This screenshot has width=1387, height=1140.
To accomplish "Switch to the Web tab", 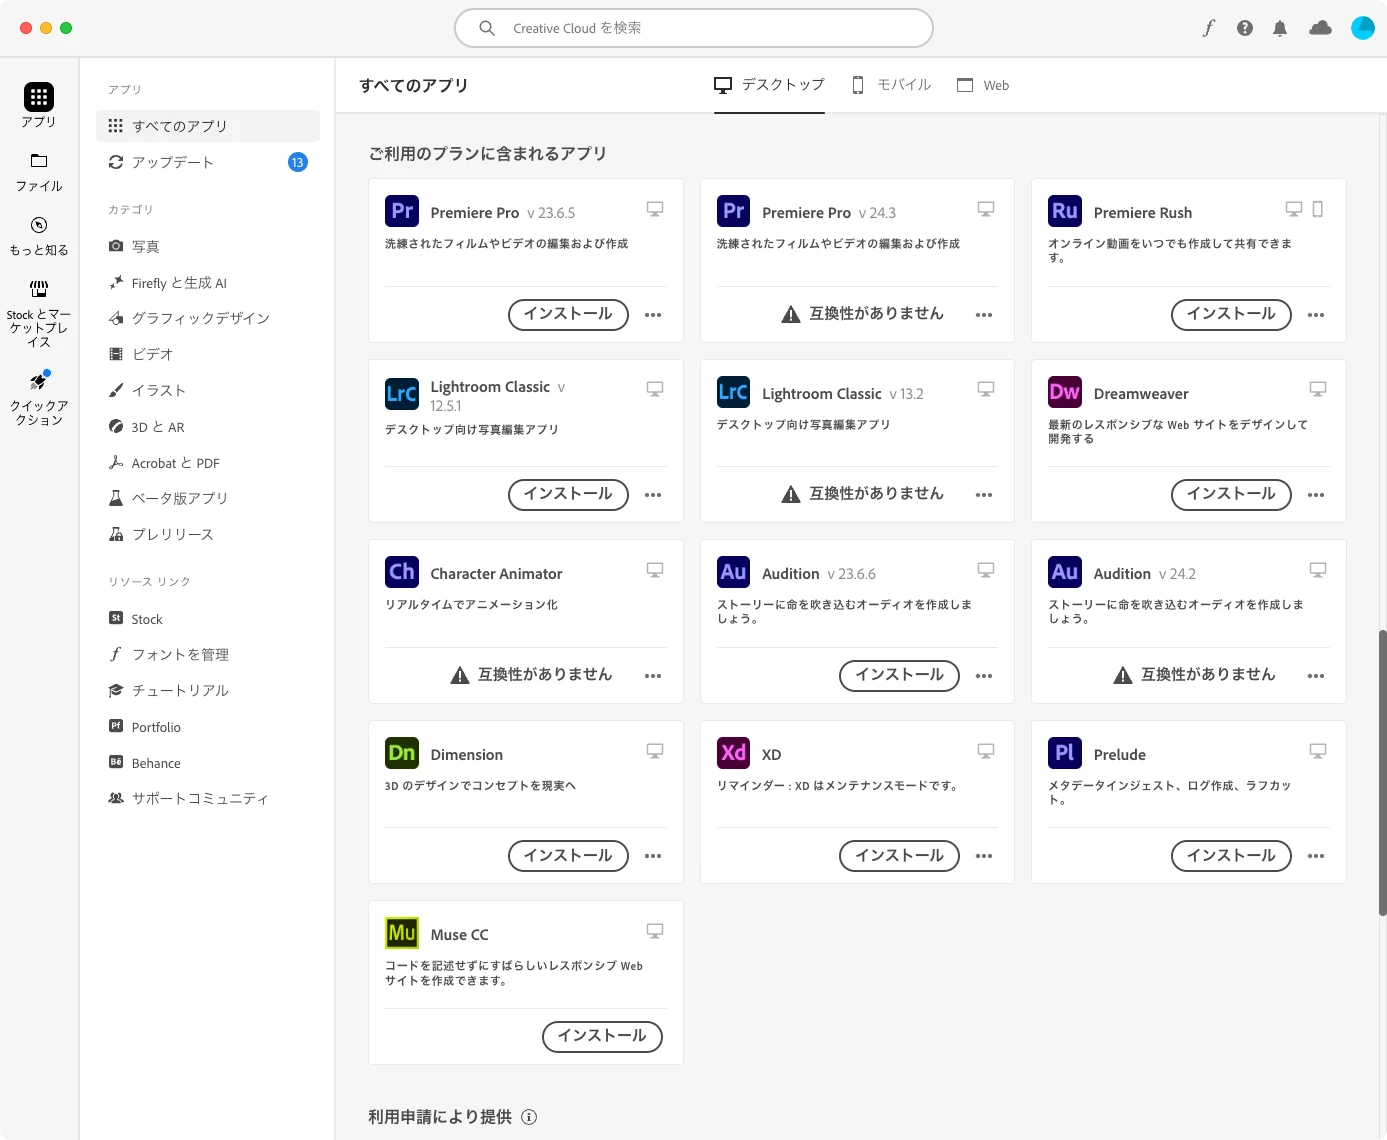I will click(983, 85).
